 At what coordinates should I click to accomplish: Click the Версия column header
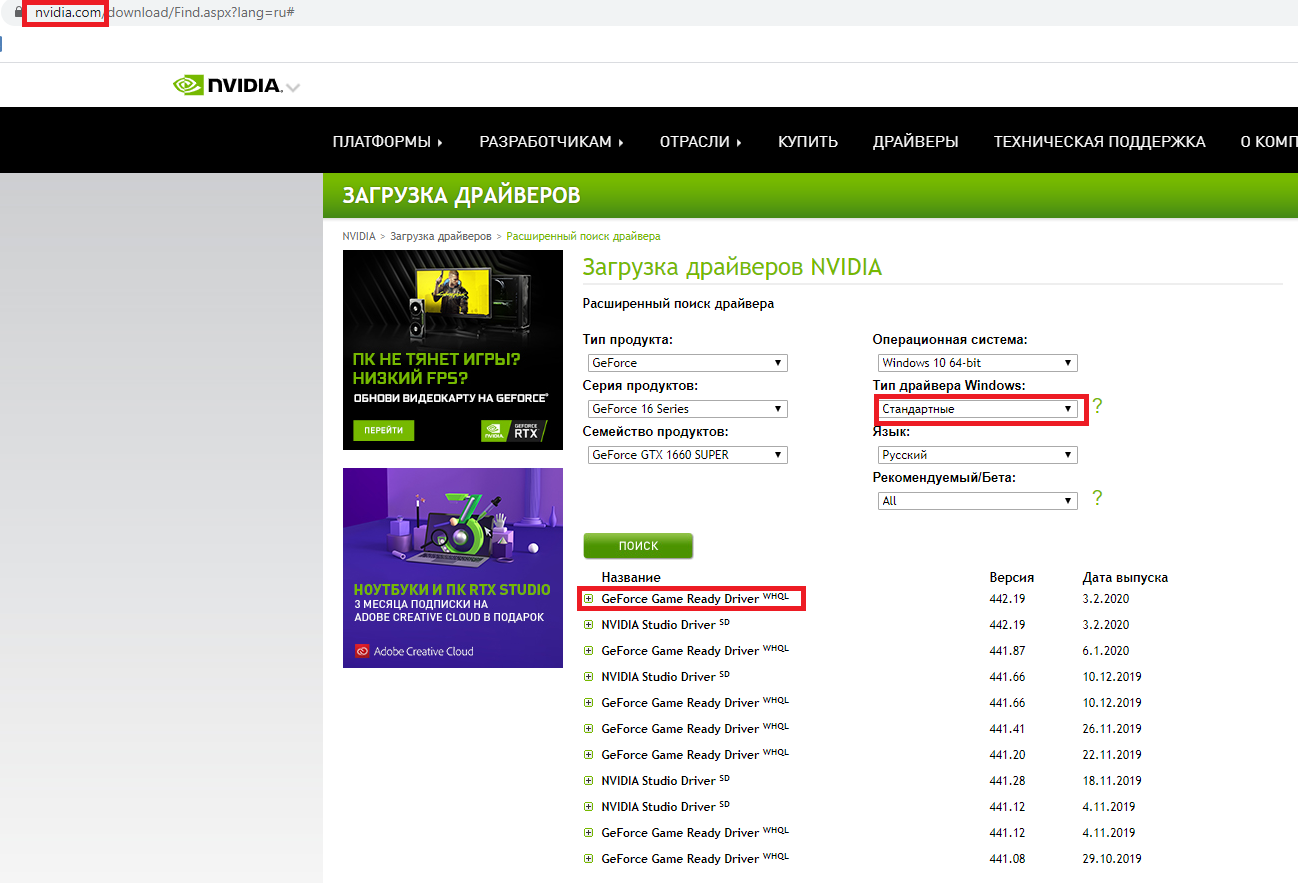1012,578
